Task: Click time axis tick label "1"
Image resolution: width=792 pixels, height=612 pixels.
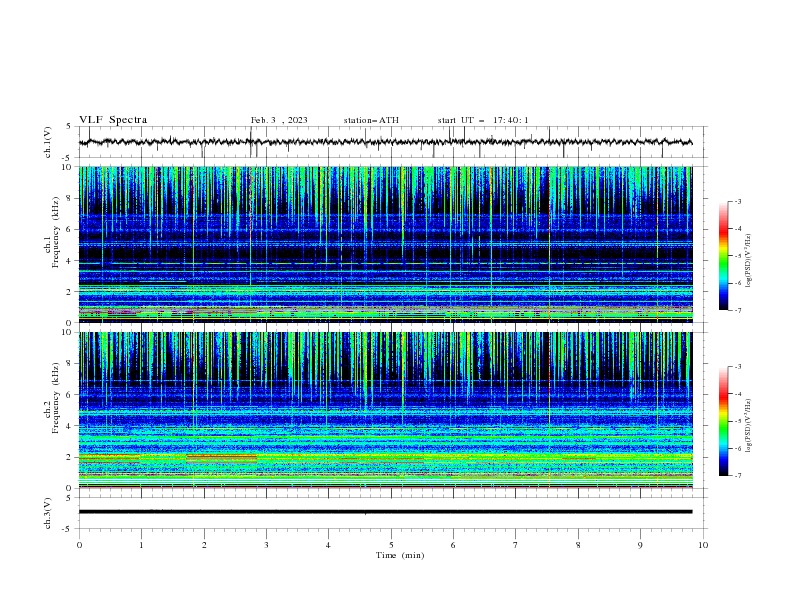Action: click(x=141, y=545)
